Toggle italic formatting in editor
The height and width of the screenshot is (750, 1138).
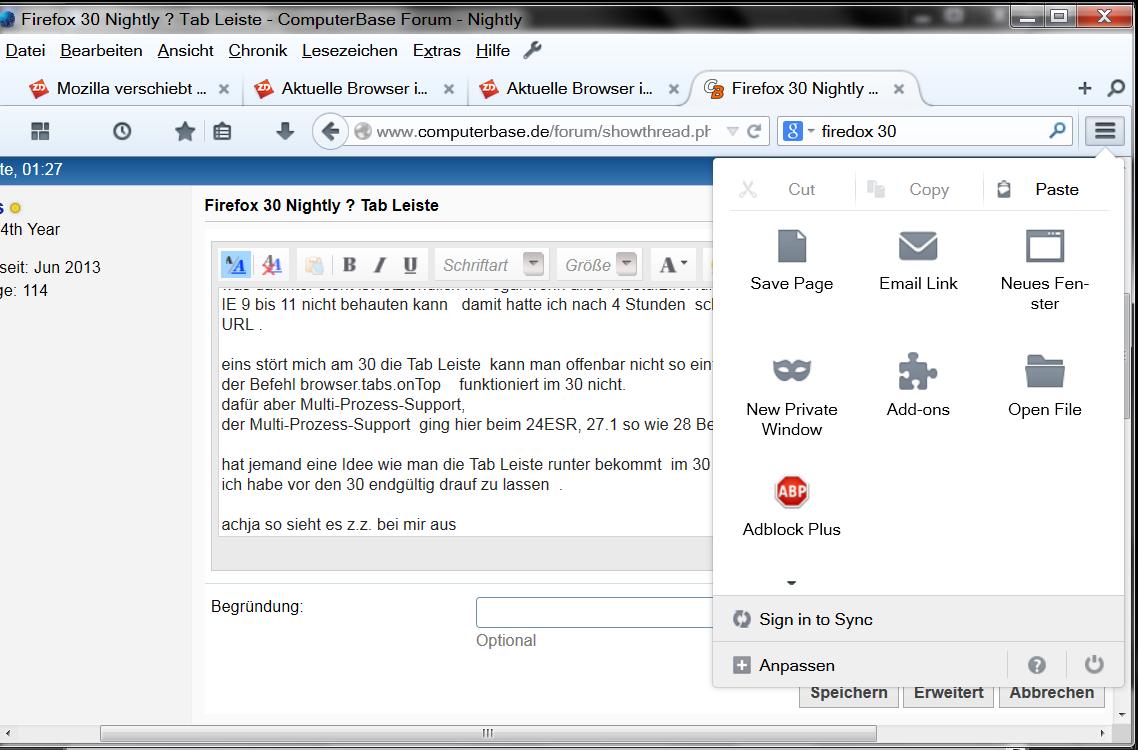pyautogui.click(x=380, y=265)
